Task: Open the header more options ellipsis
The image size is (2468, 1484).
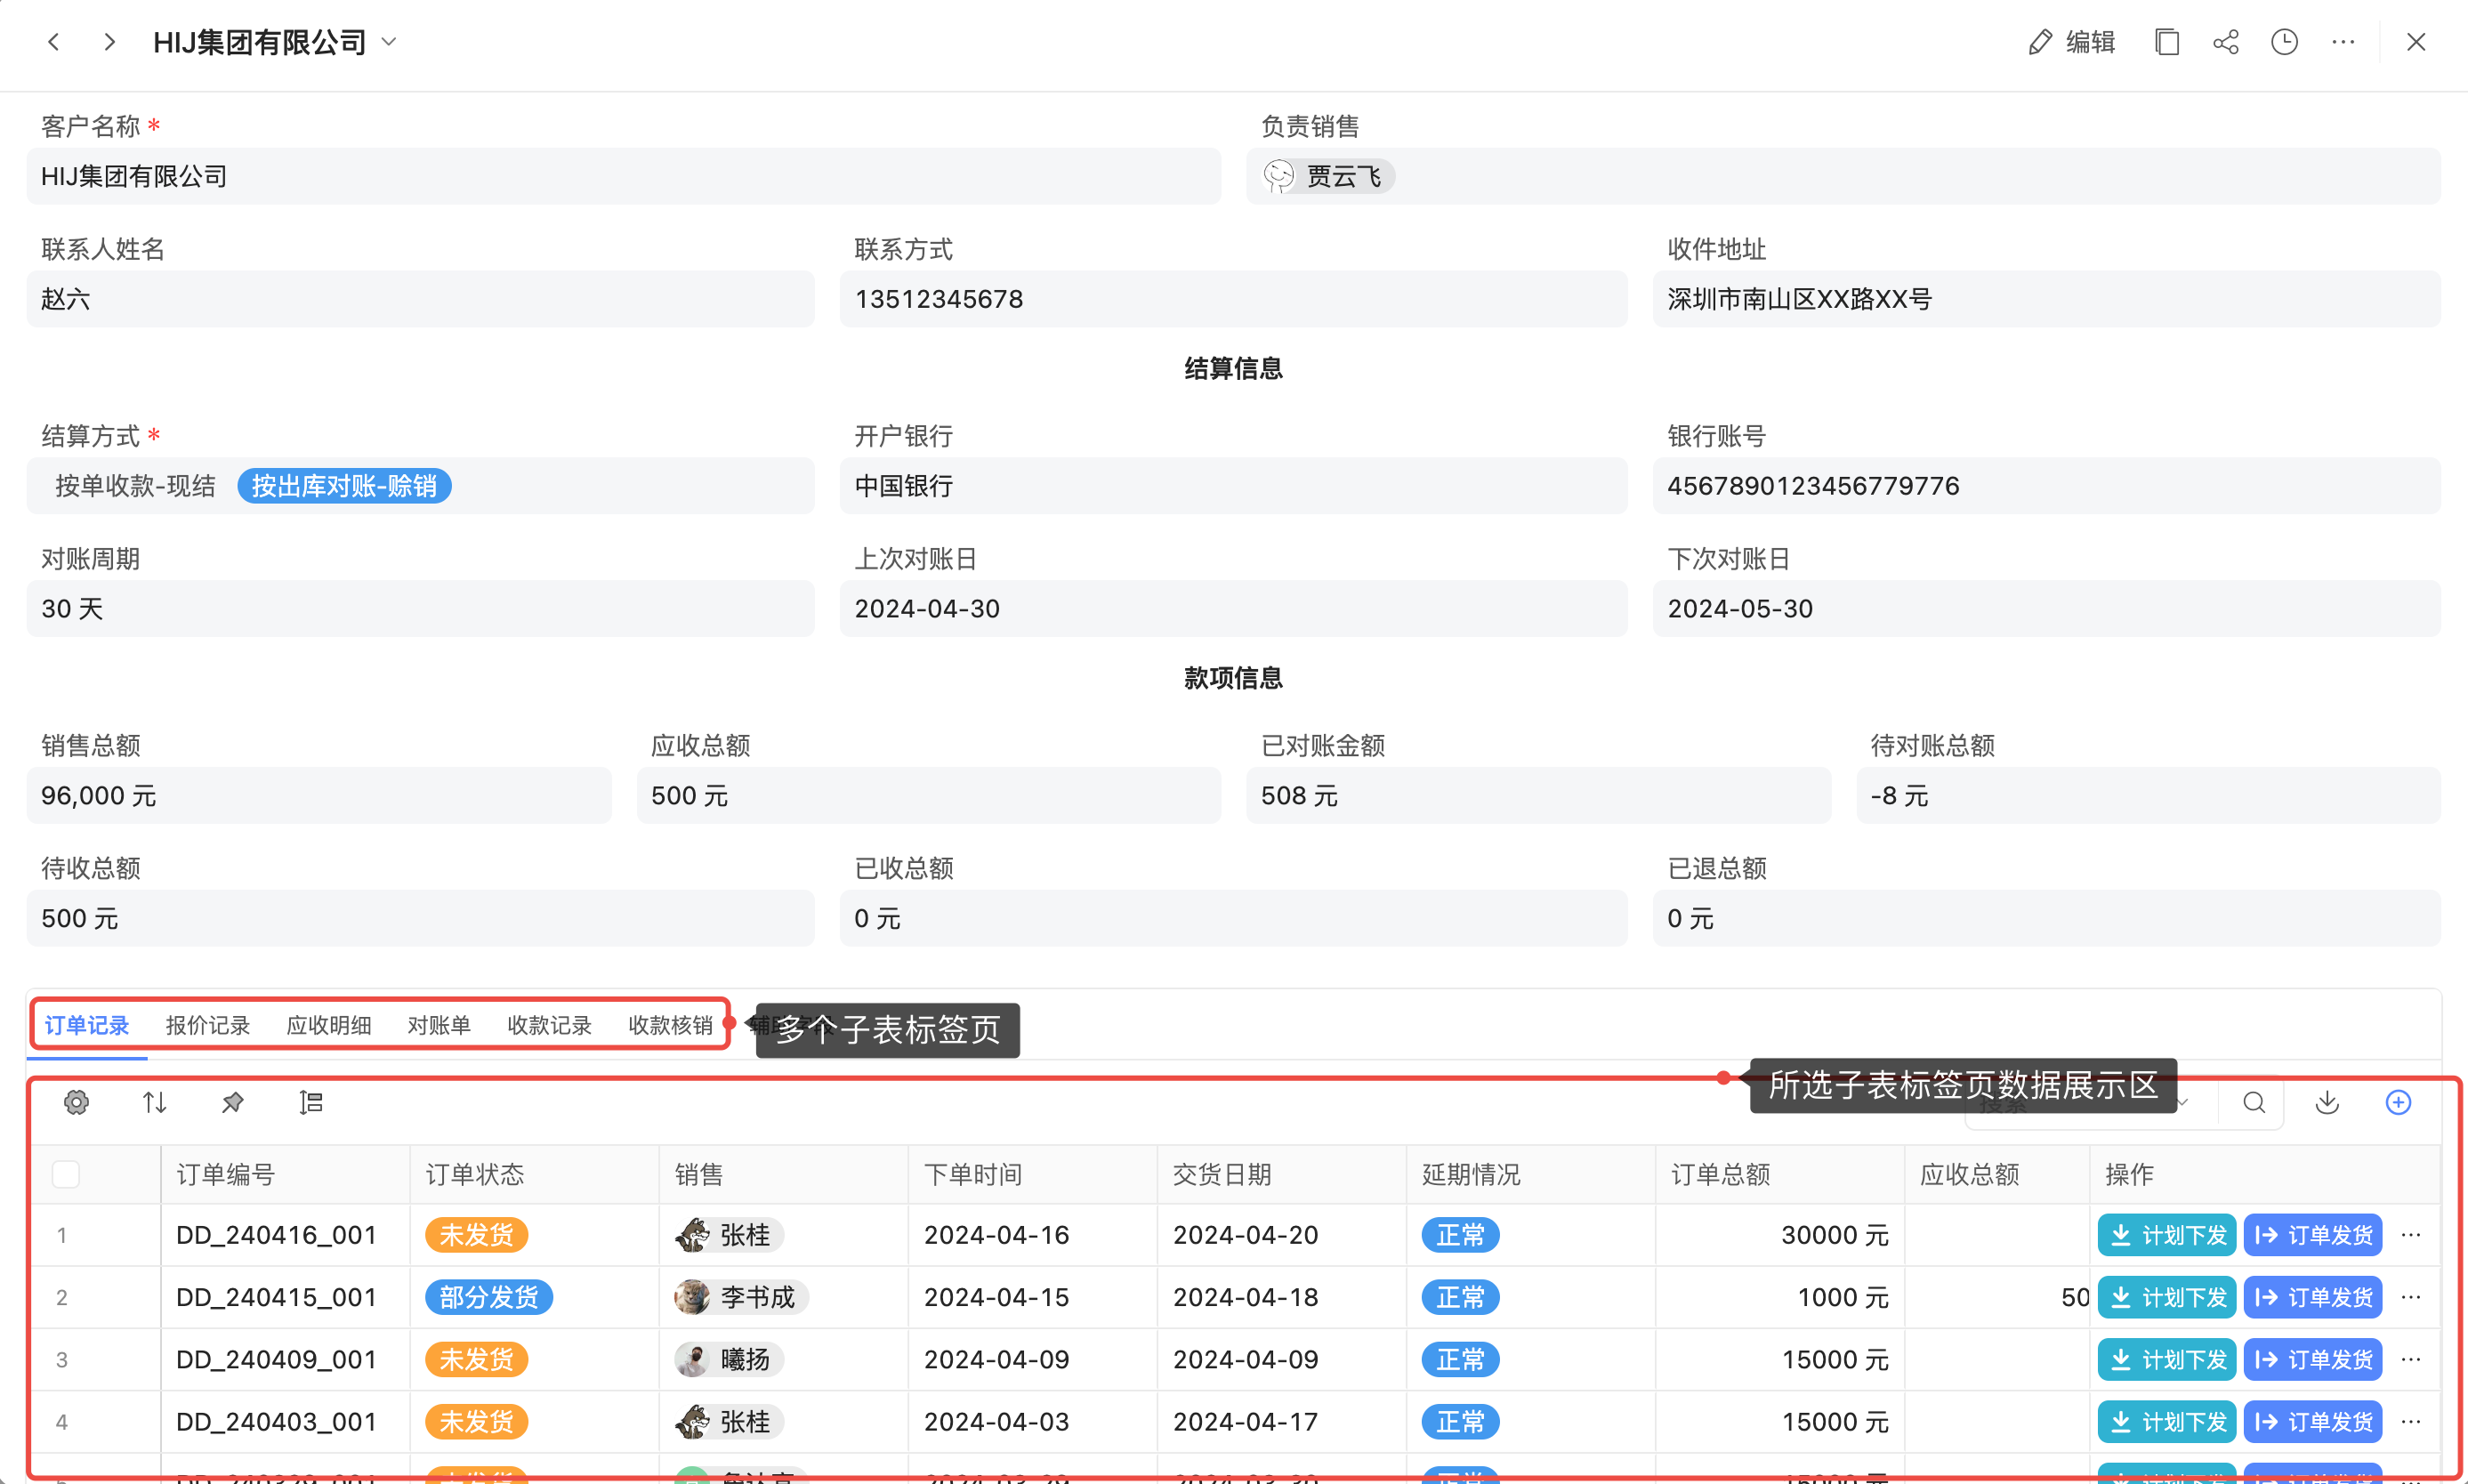Action: pyautogui.click(x=2344, y=42)
